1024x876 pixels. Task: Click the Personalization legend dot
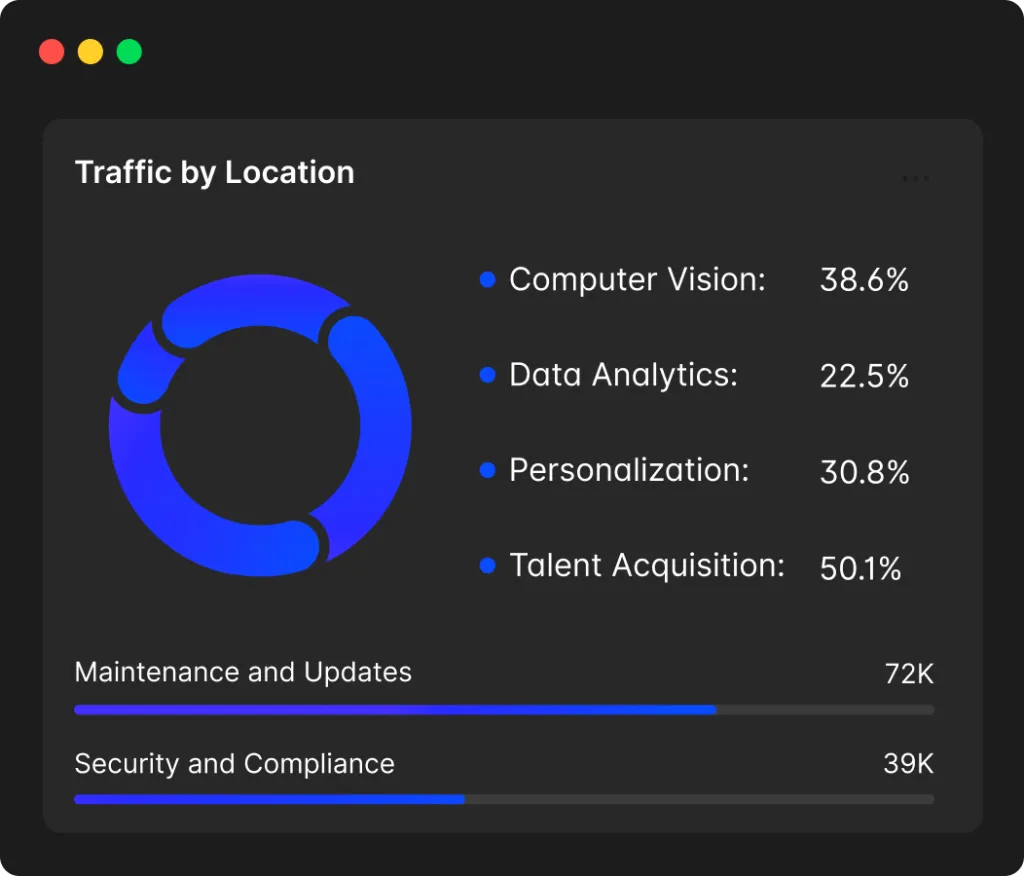488,470
